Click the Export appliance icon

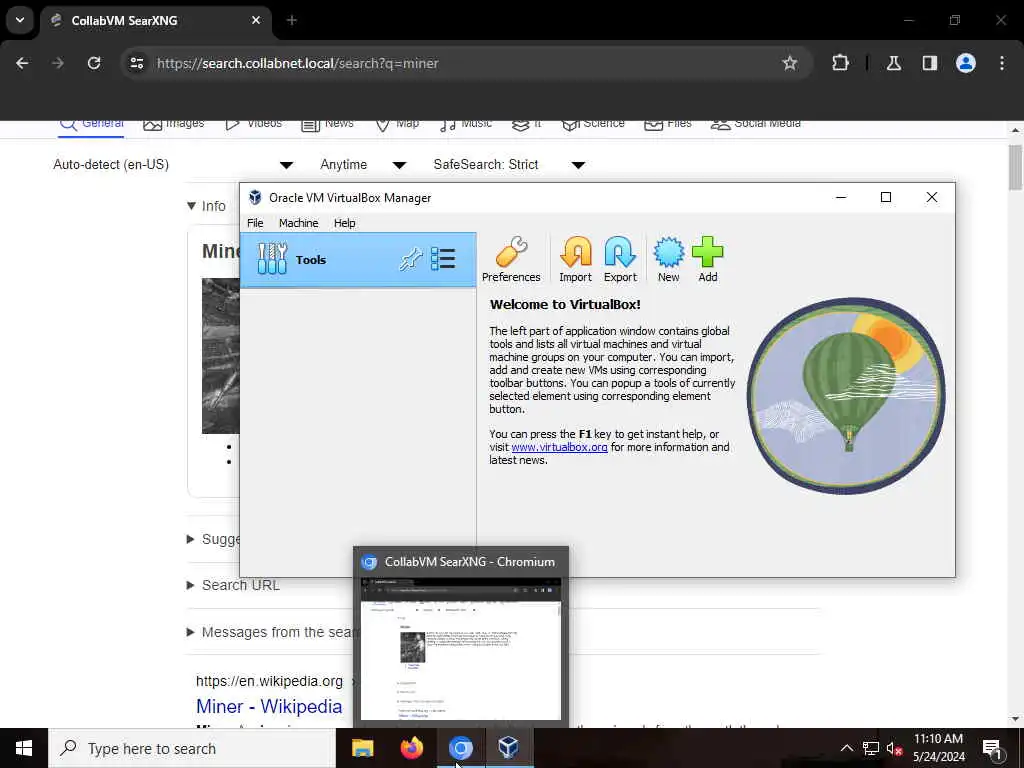point(620,259)
